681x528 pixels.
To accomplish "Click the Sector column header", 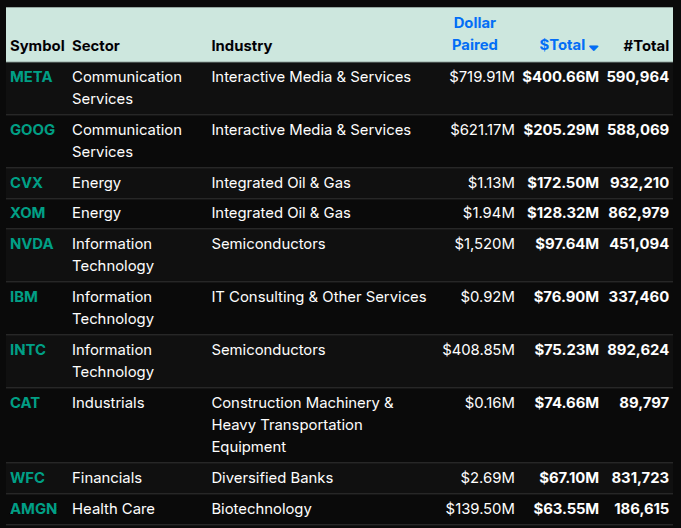I will point(96,46).
